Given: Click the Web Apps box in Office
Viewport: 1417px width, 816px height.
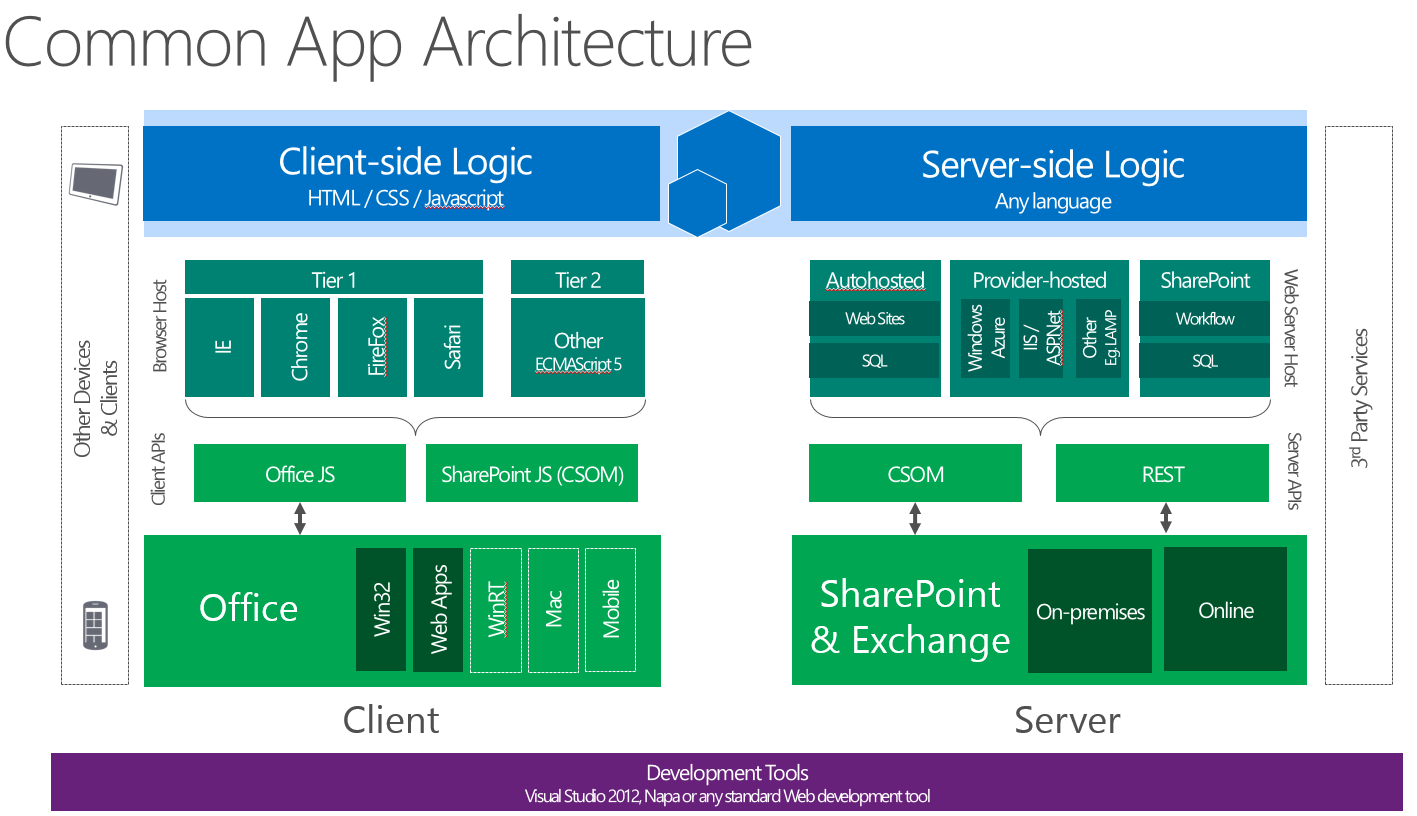Looking at the screenshot, I should tap(438, 609).
